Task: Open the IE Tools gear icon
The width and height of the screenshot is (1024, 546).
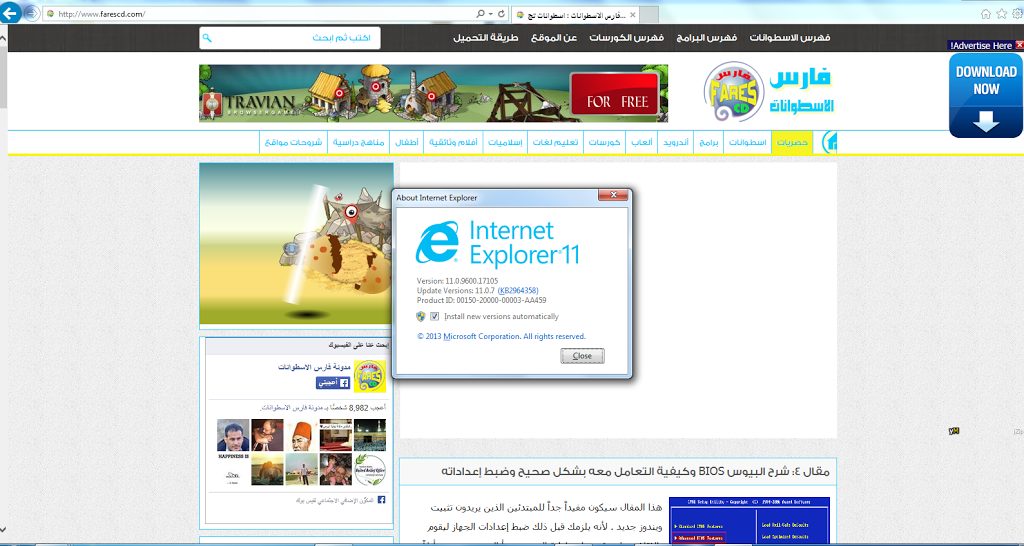Action: pyautogui.click(x=1017, y=13)
